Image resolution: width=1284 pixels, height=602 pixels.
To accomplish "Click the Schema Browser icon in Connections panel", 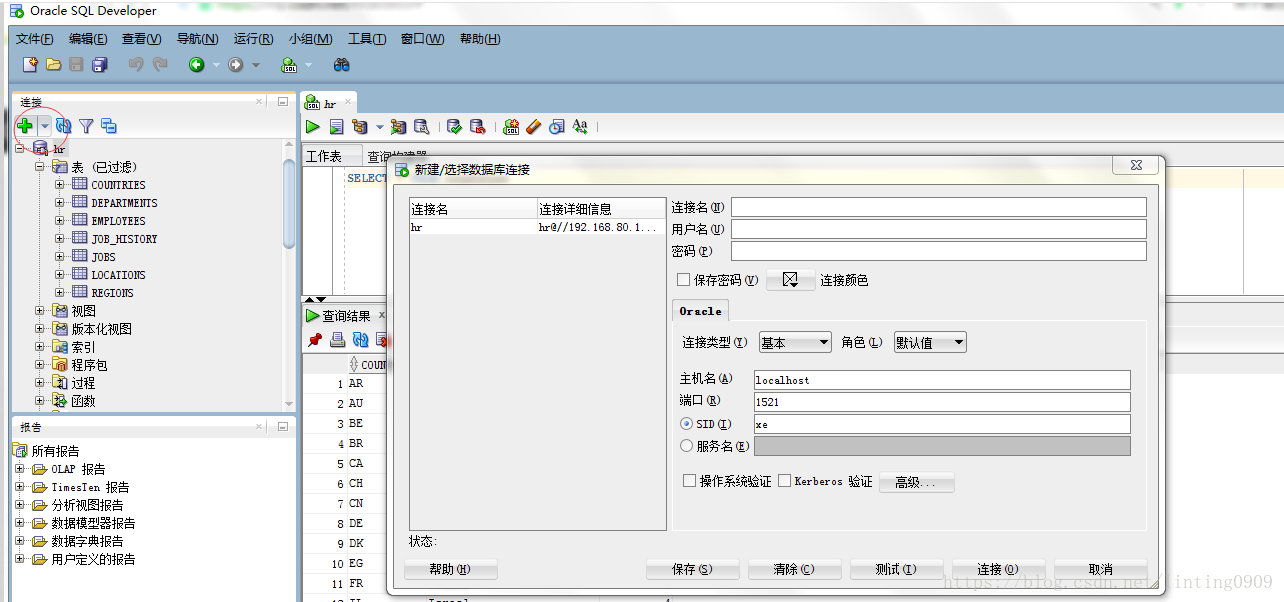I will (109, 126).
